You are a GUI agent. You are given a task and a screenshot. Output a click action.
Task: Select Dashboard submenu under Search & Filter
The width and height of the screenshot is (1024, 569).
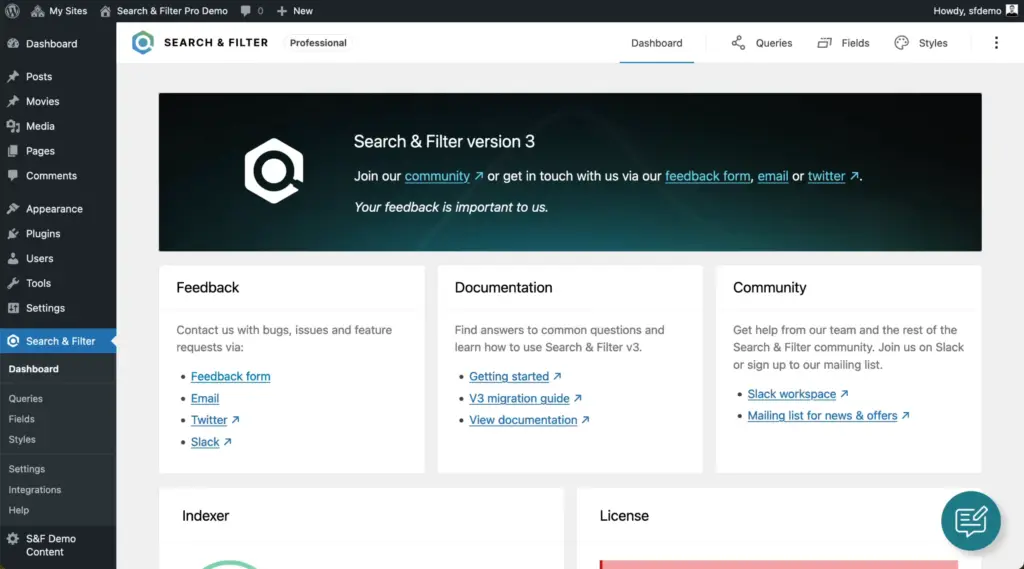pyautogui.click(x=33, y=369)
